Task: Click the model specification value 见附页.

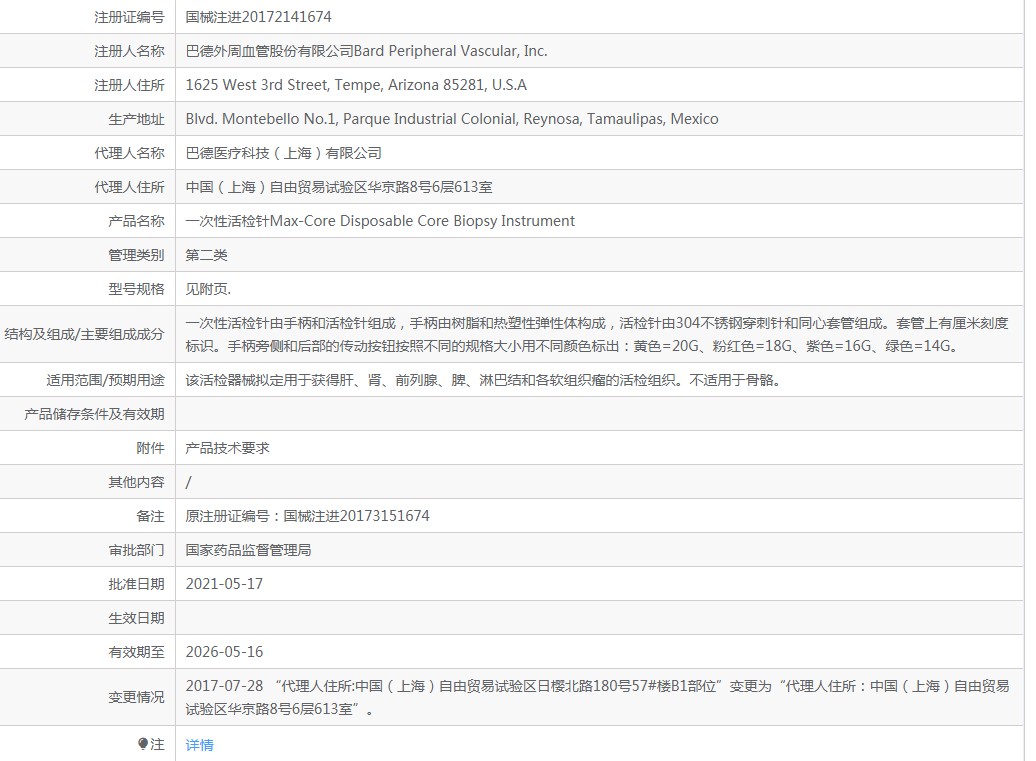Action: [x=208, y=289]
